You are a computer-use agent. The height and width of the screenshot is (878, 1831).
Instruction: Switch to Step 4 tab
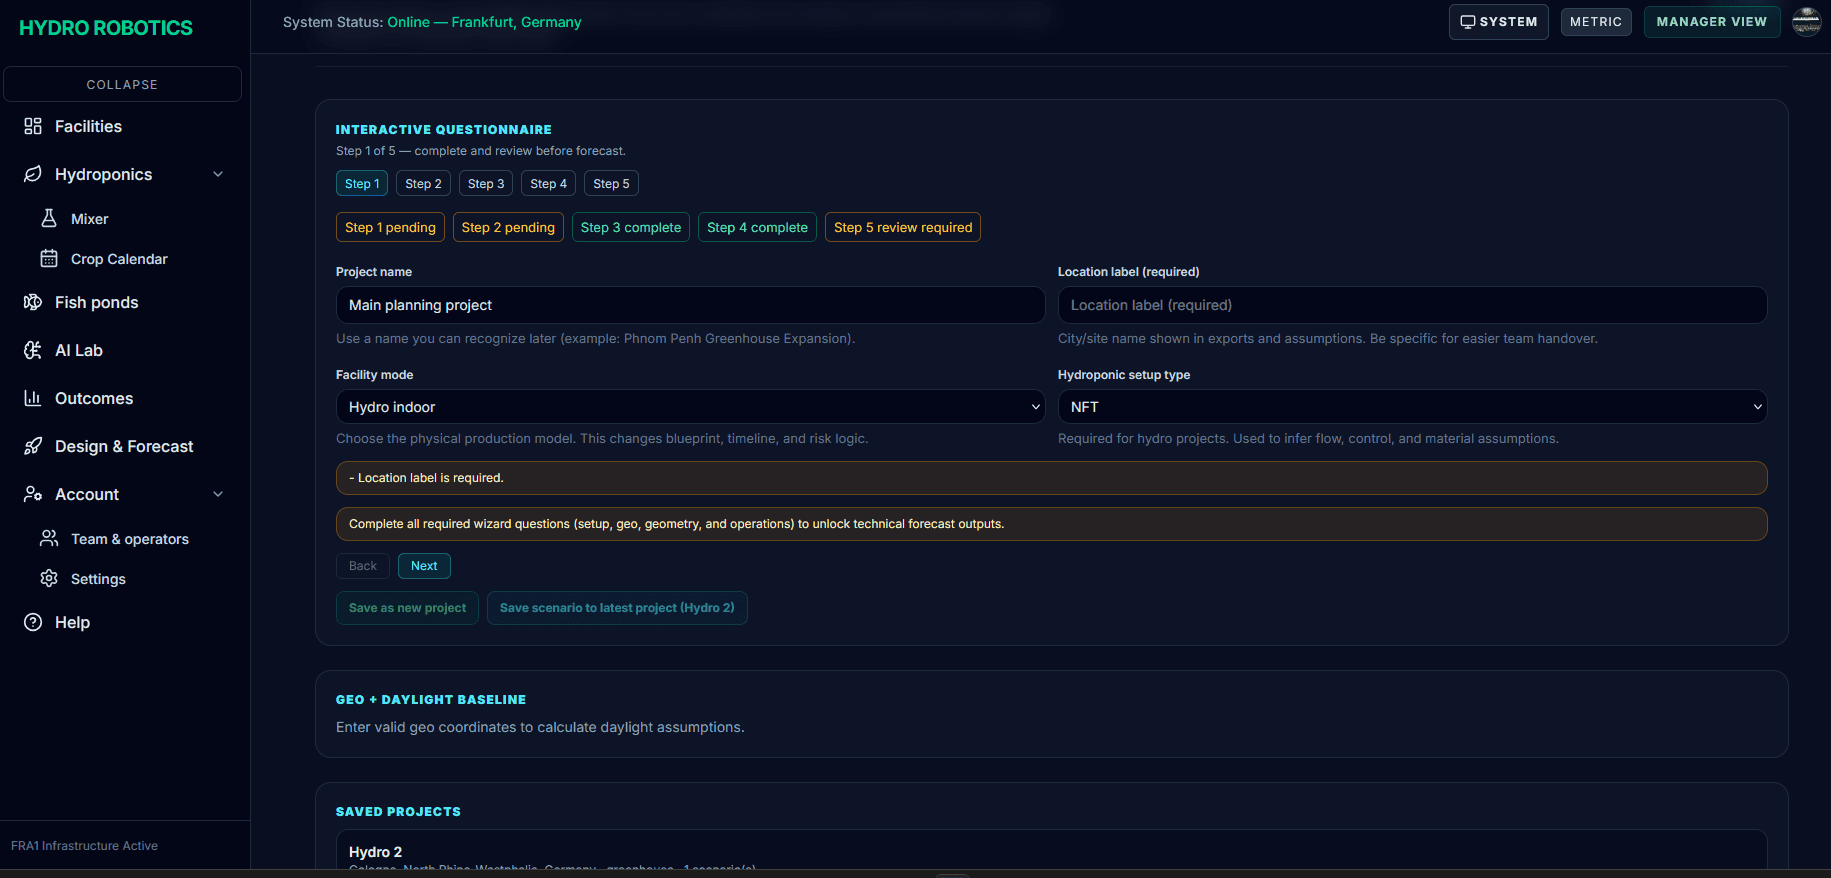point(548,183)
